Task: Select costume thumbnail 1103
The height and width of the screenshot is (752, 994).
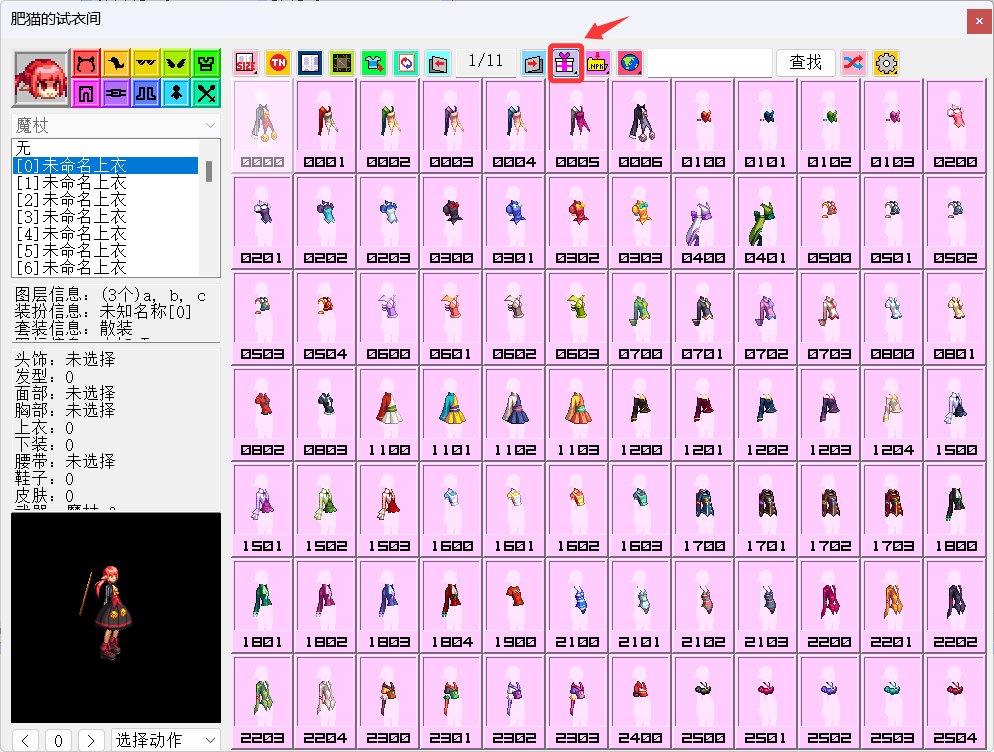Action: coord(578,414)
